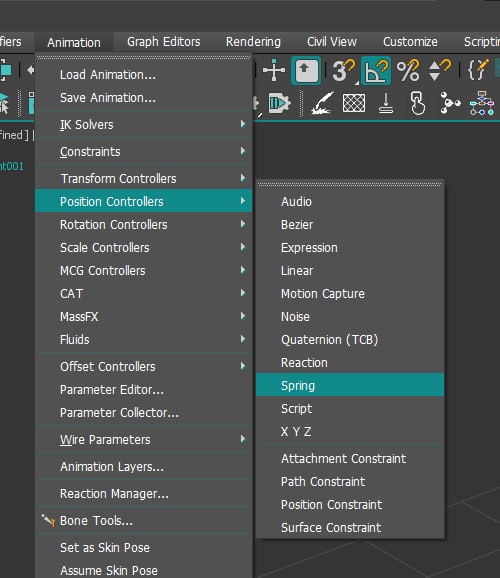Open the Civil View menu
The image size is (500, 578).
pyautogui.click(x=332, y=42)
